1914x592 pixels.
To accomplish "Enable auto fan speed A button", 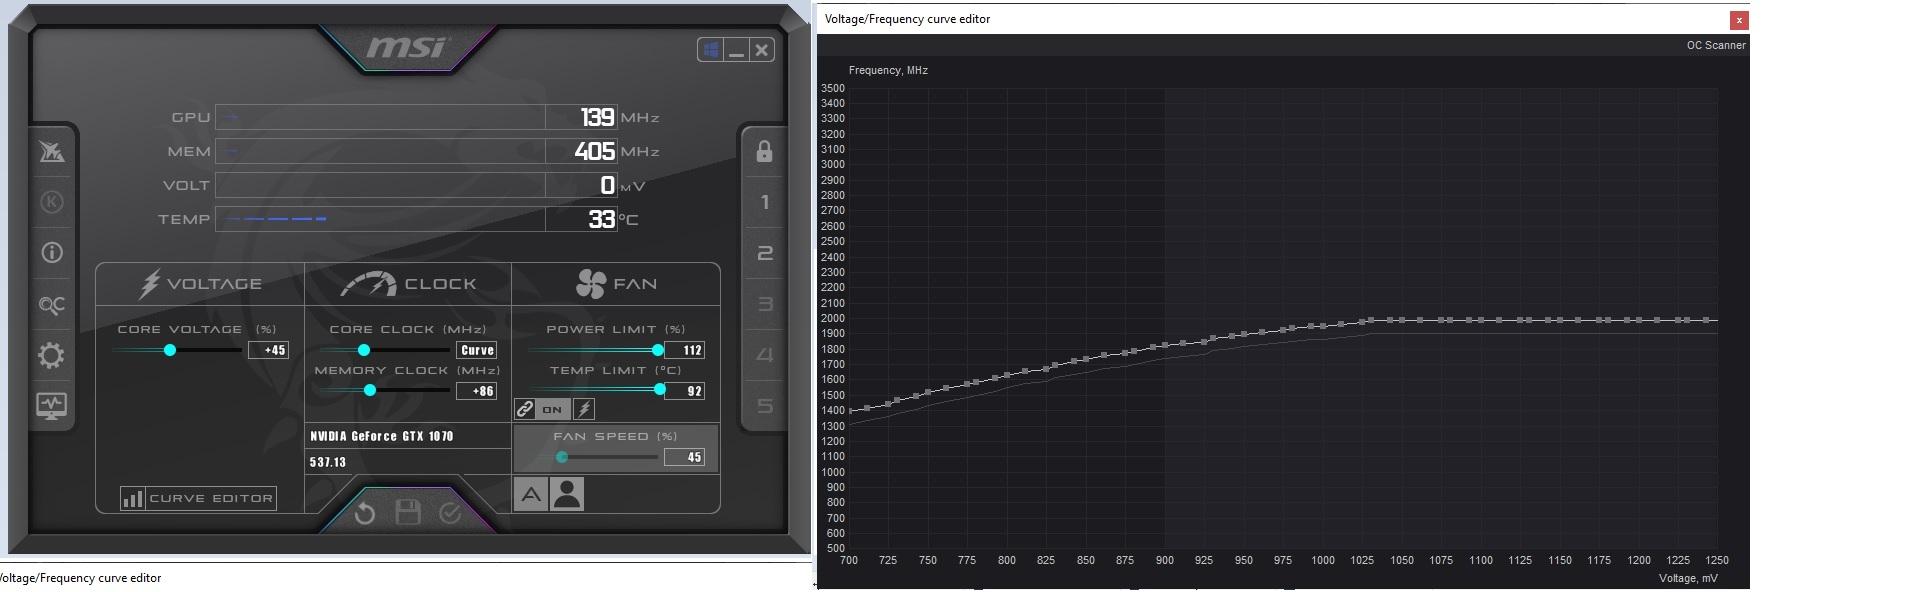I will coord(531,494).
